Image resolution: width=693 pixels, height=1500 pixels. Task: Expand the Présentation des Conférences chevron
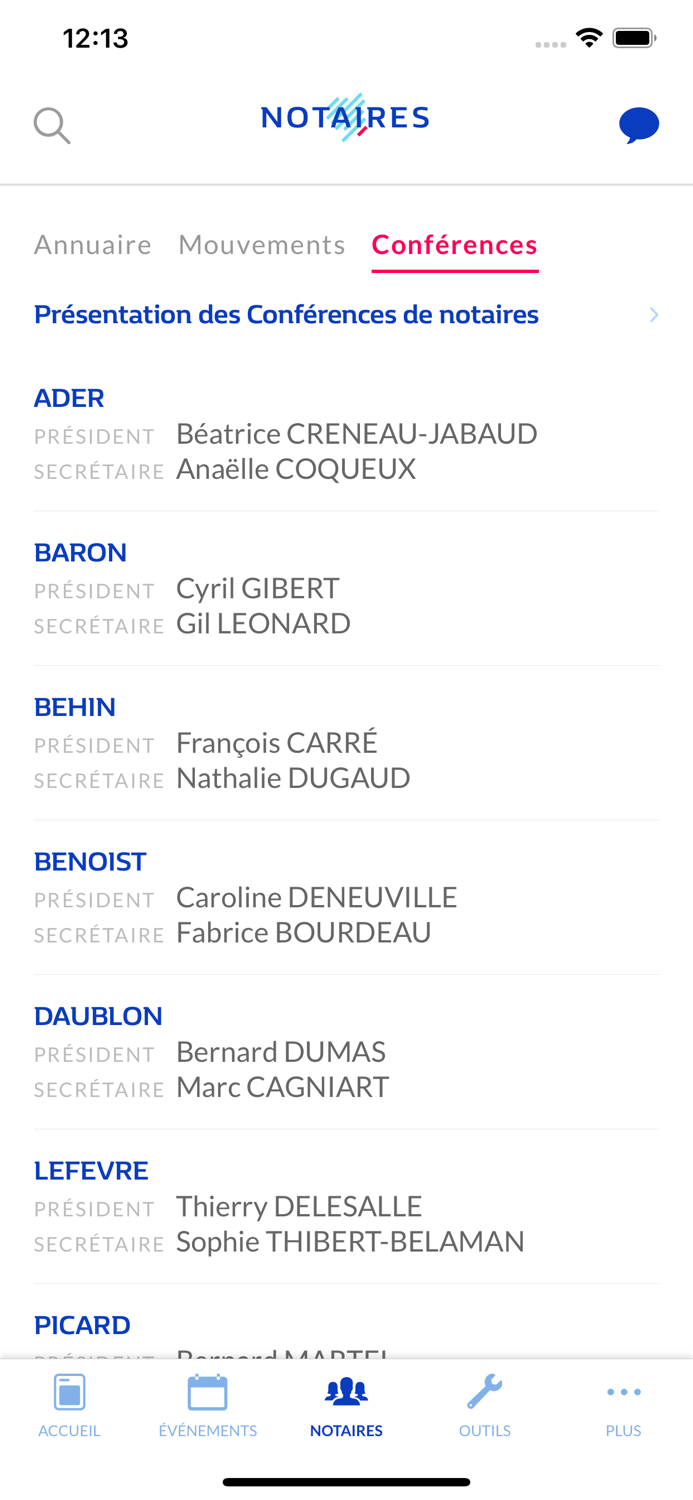point(655,314)
